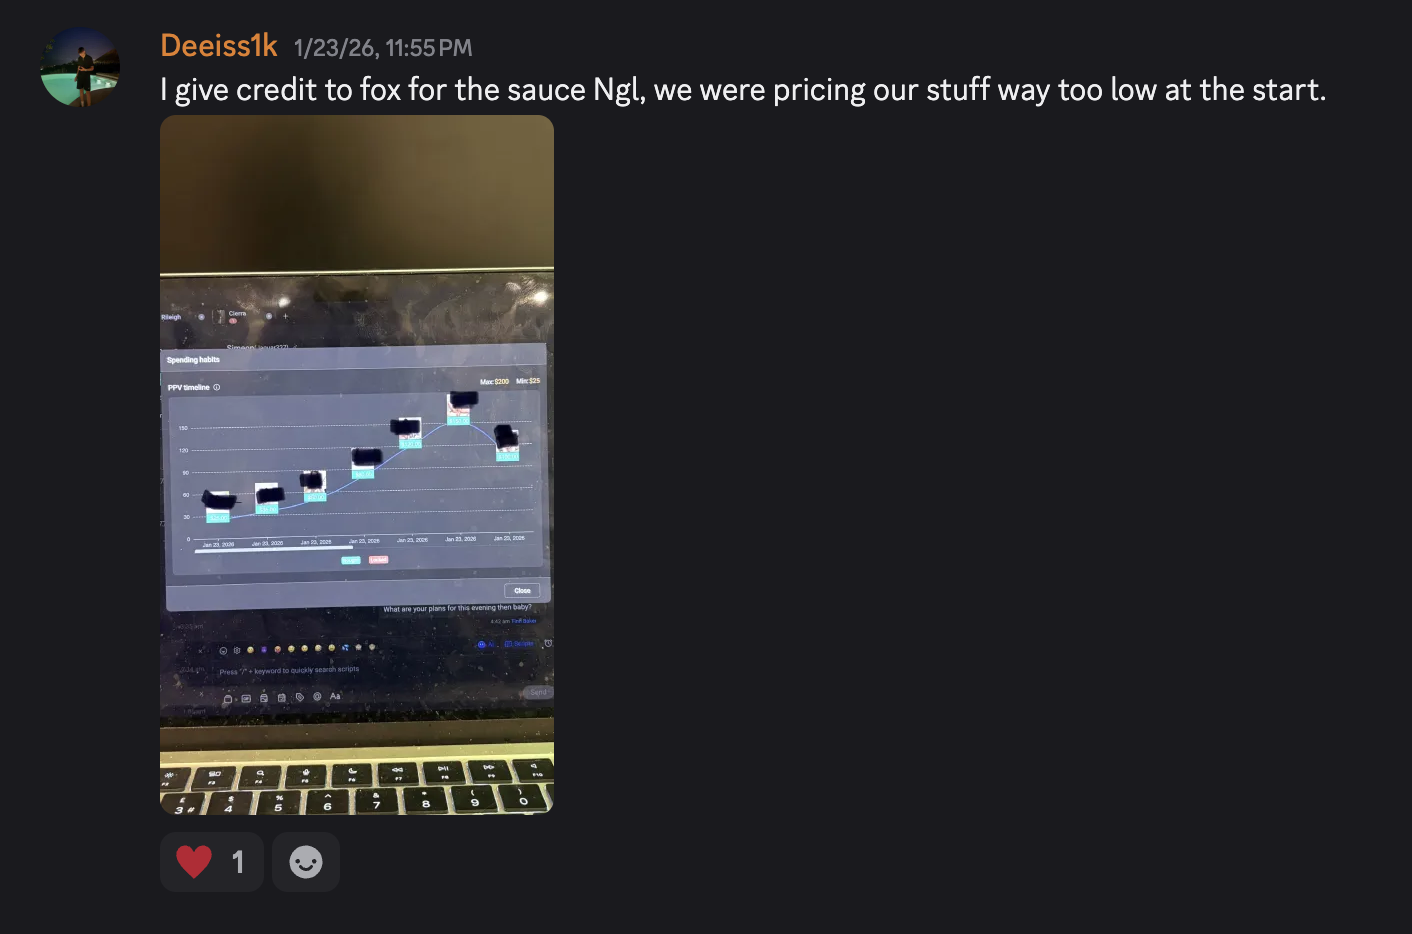This screenshot has height=934, width=1412.
Task: Switch to the Cierra chat tab
Action: (x=237, y=314)
